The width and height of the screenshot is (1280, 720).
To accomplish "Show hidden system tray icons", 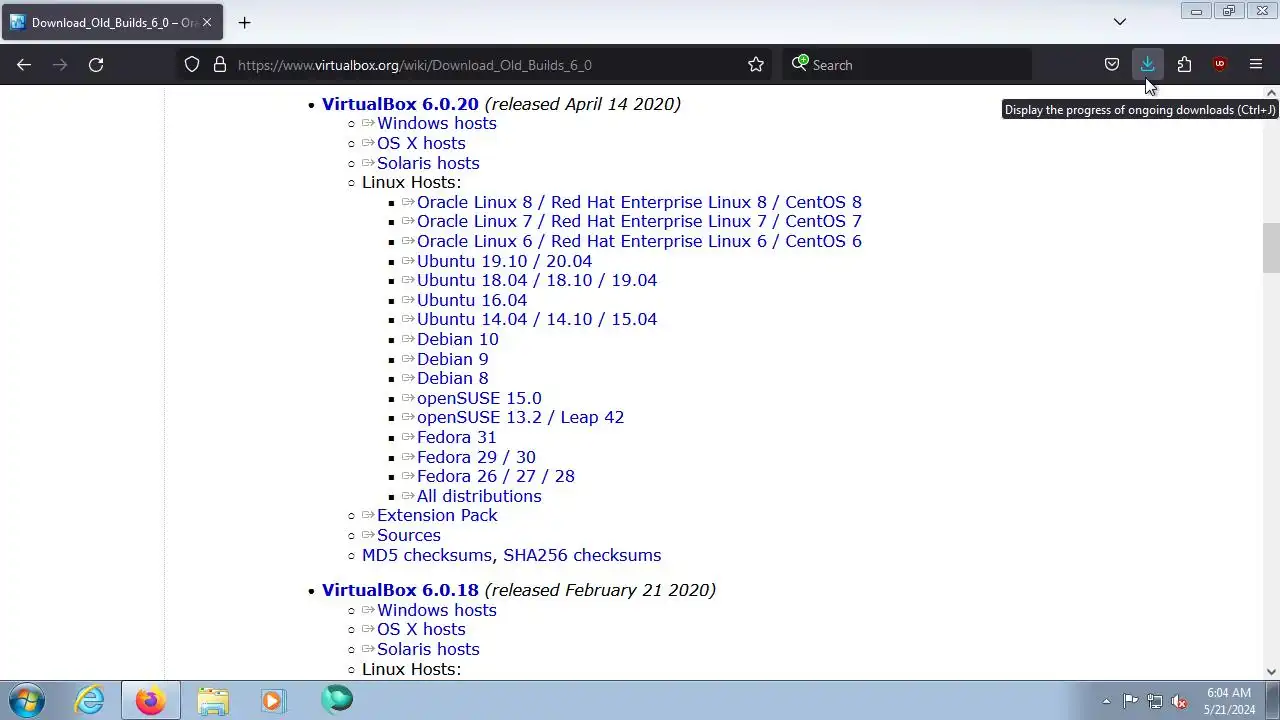I will click(1106, 701).
